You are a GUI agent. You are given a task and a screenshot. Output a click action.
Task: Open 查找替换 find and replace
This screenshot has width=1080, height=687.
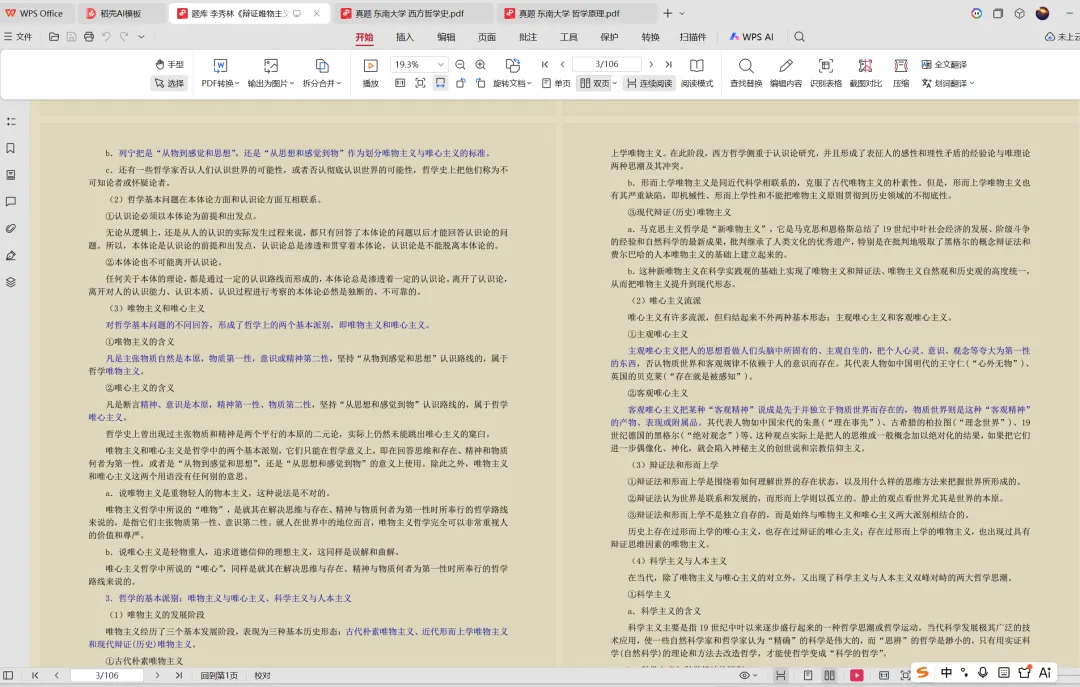746,74
